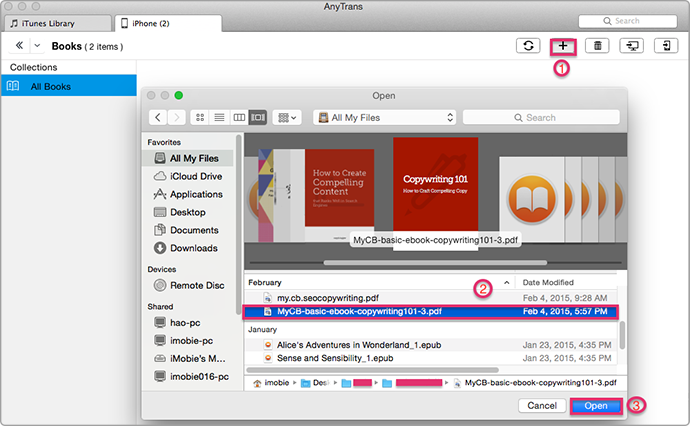Select MyCB-basic-ebook-copywriting101-3.pdf row

pos(431,312)
